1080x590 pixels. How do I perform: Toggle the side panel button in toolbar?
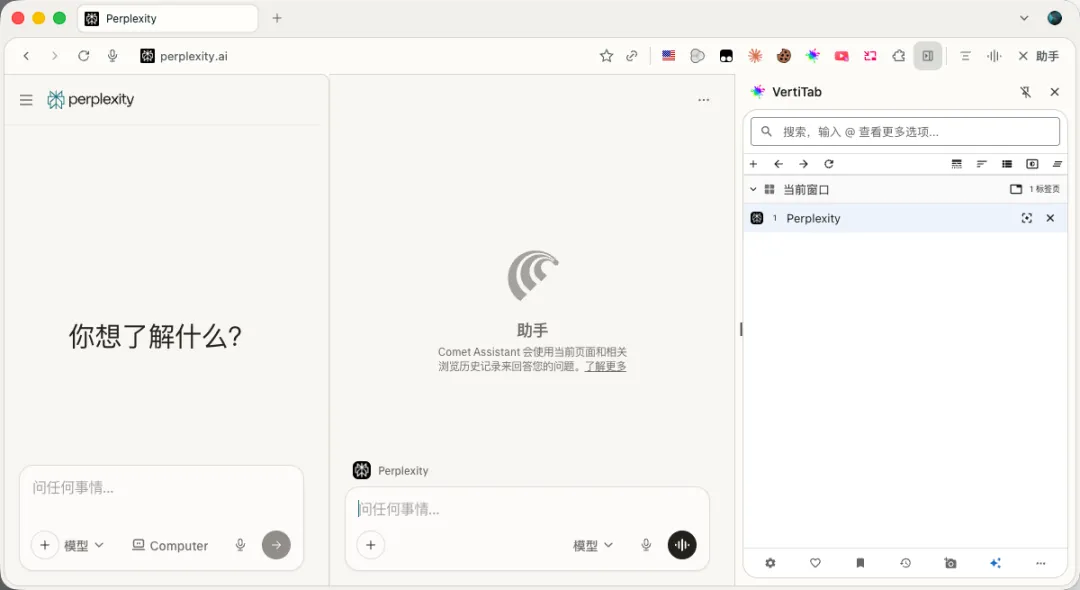(x=928, y=56)
